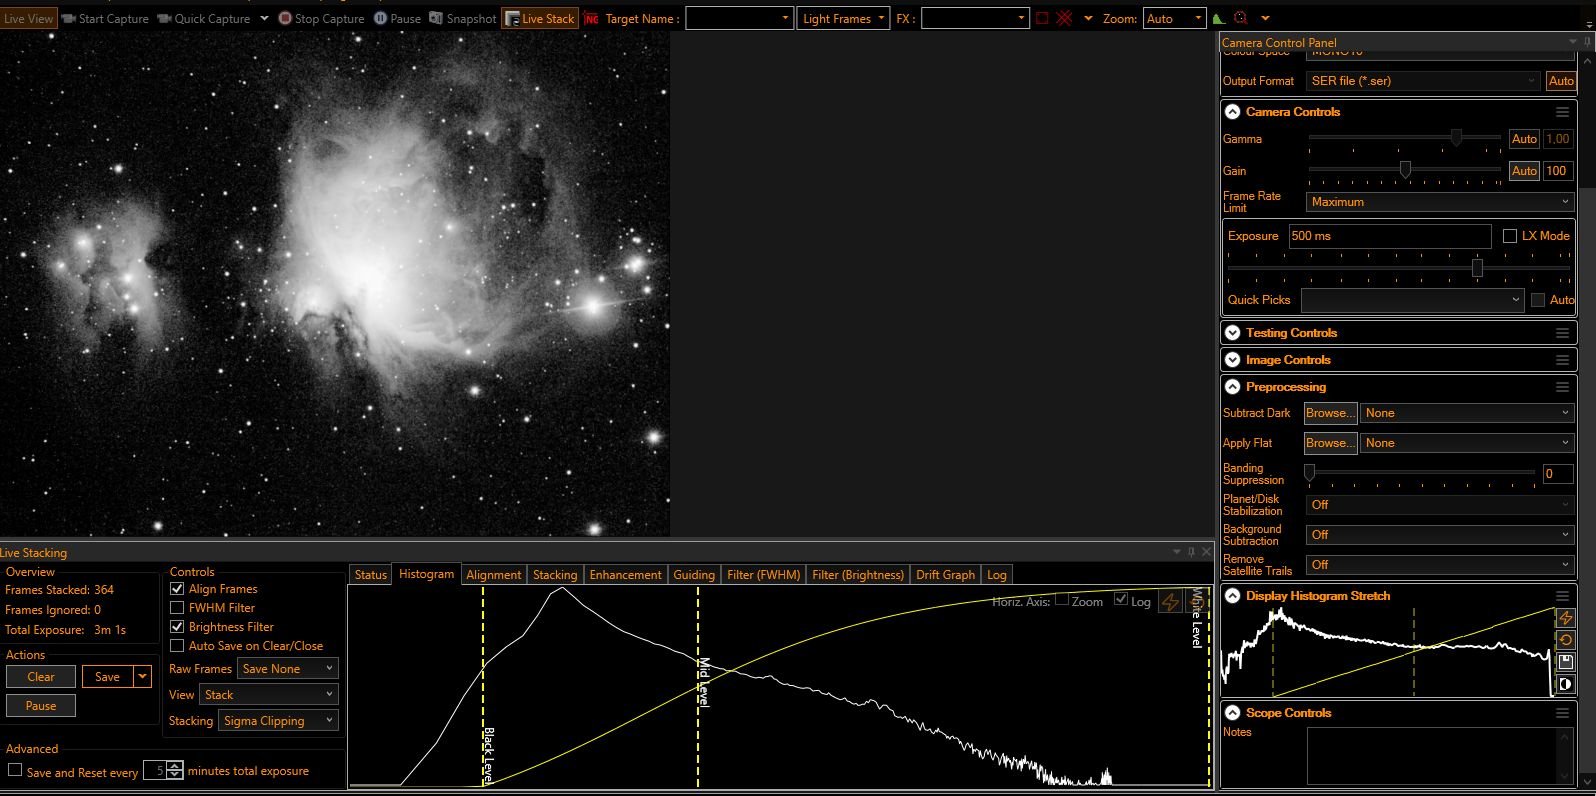Open the Testing Controls hamburger menu
The width and height of the screenshot is (1596, 796).
(1562, 333)
